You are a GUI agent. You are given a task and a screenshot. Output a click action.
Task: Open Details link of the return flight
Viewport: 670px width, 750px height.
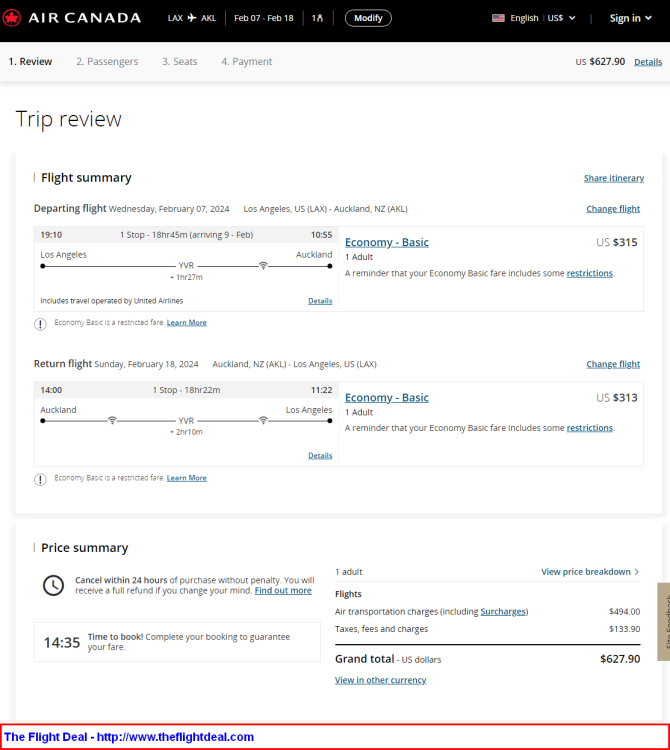pos(320,455)
